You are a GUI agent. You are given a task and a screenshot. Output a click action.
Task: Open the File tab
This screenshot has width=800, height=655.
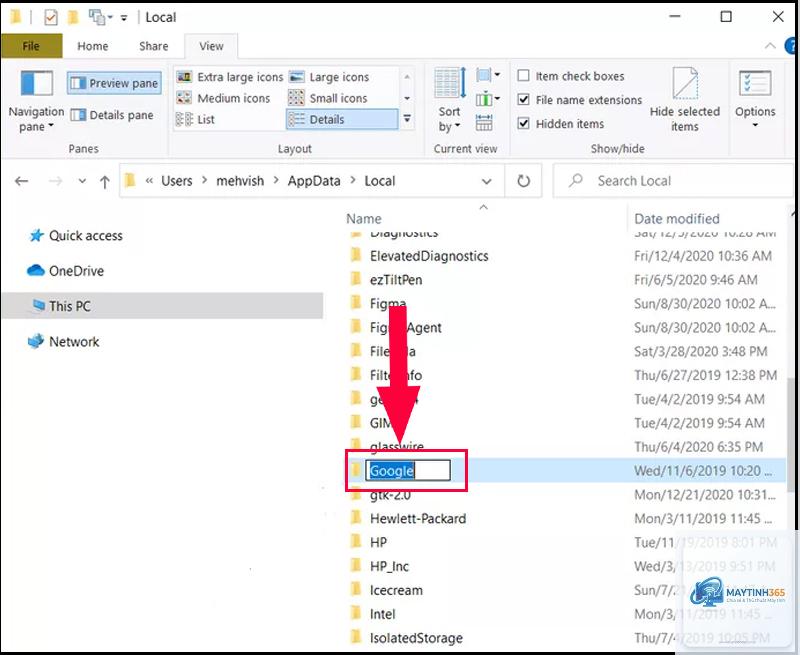pyautogui.click(x=31, y=46)
